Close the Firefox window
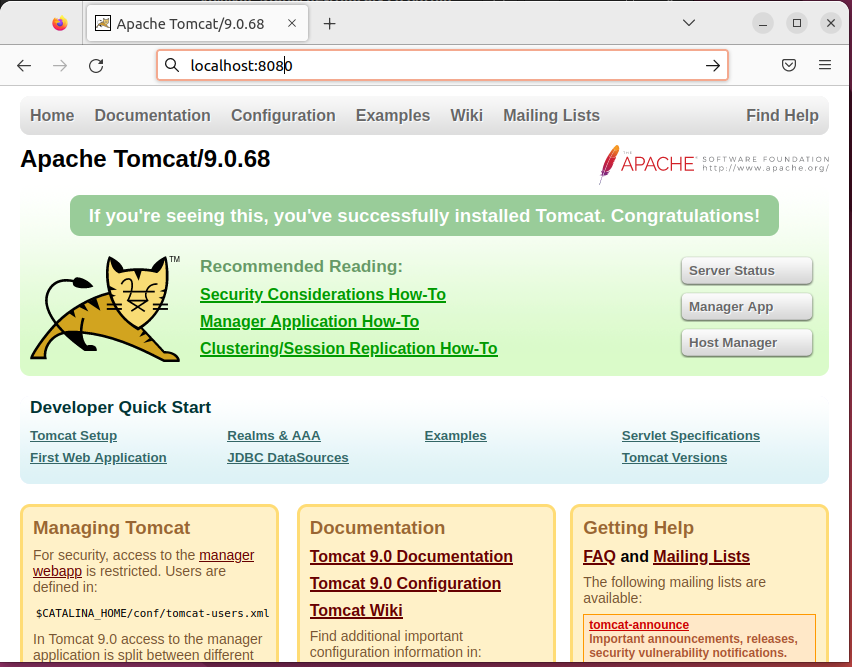The height and width of the screenshot is (667, 852). [830, 23]
